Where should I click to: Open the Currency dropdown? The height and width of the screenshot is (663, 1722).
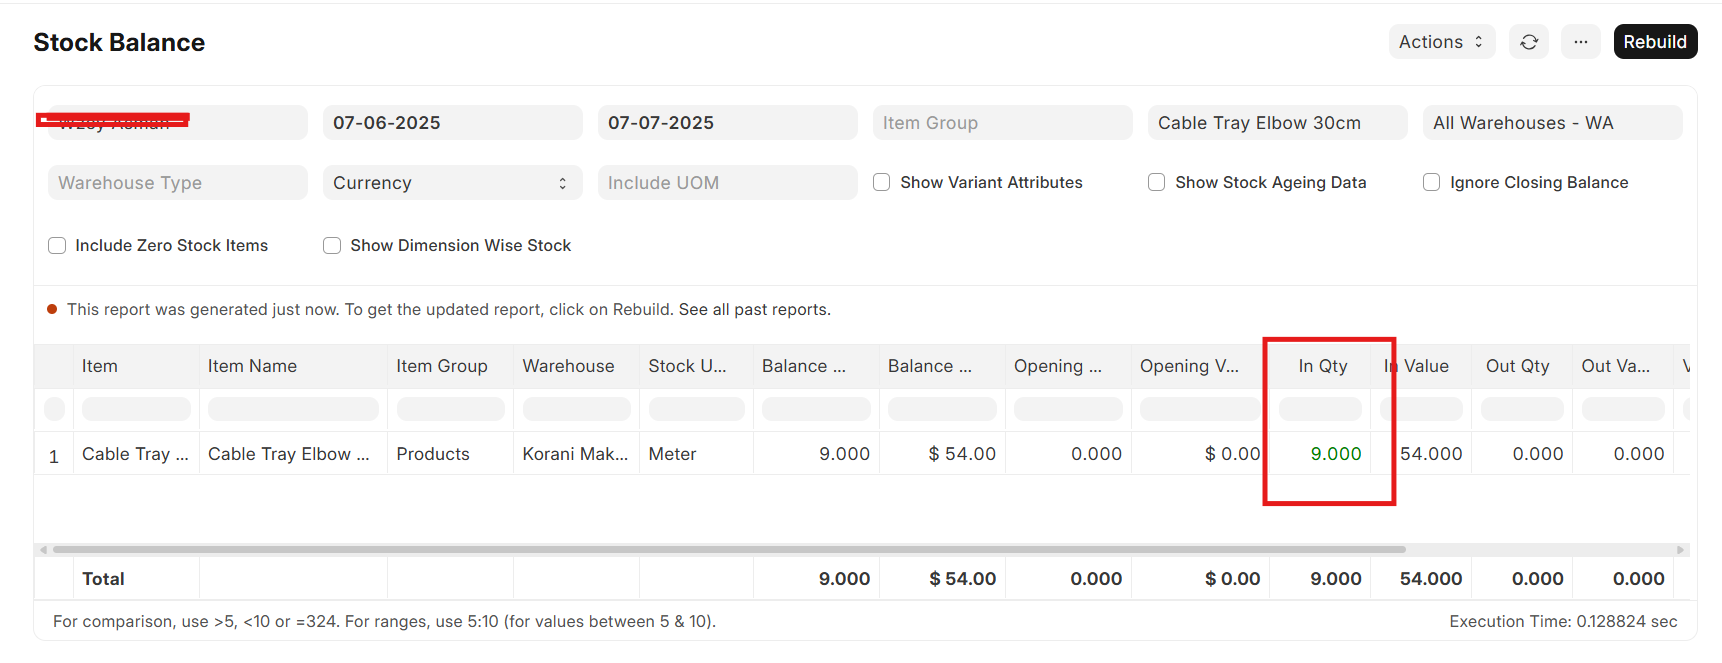coord(453,183)
